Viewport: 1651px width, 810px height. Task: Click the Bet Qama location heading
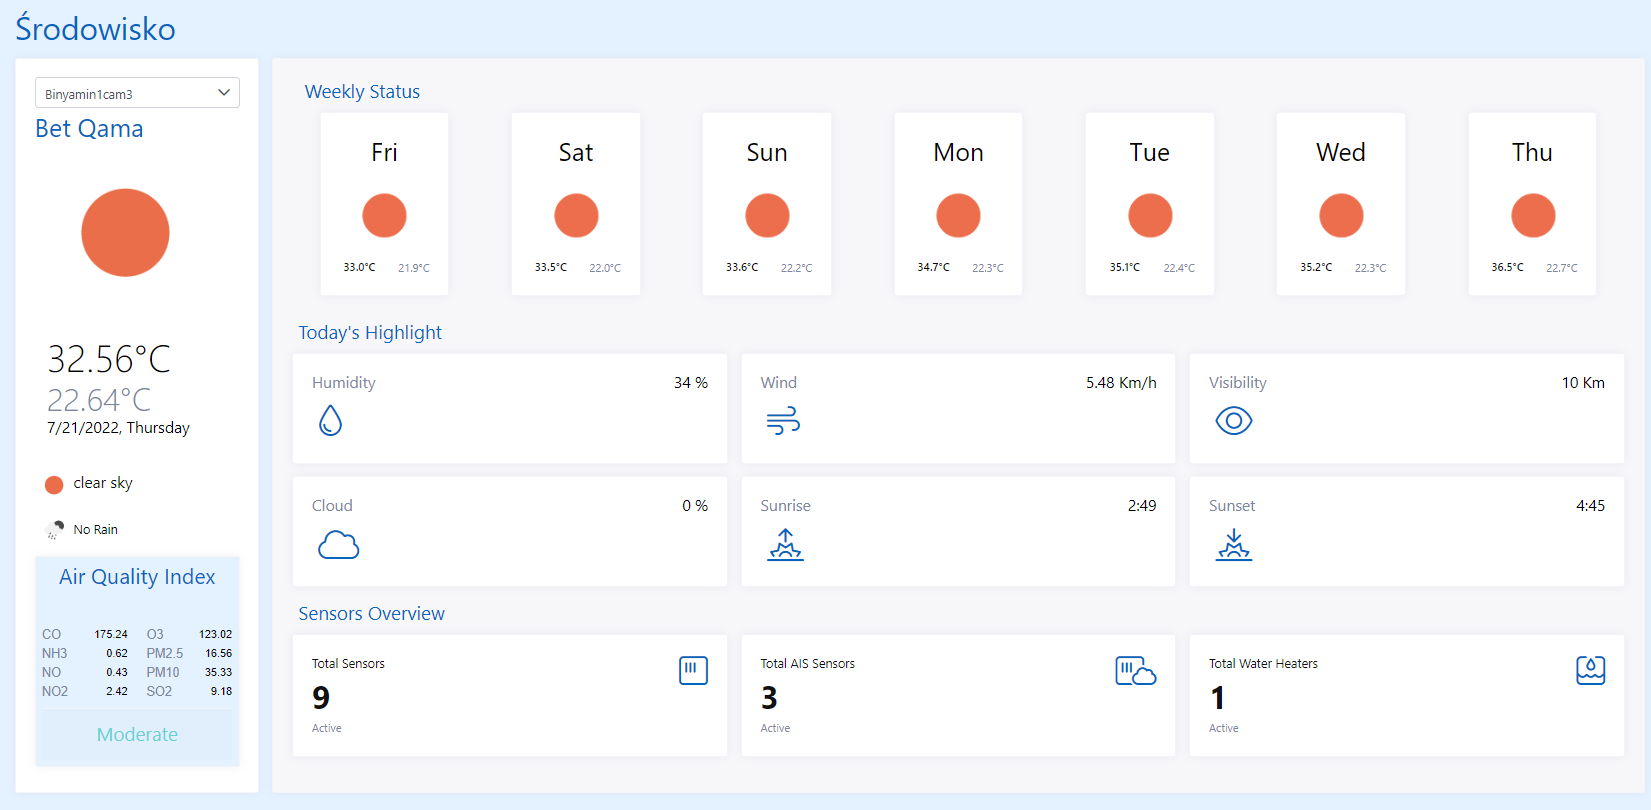89,129
